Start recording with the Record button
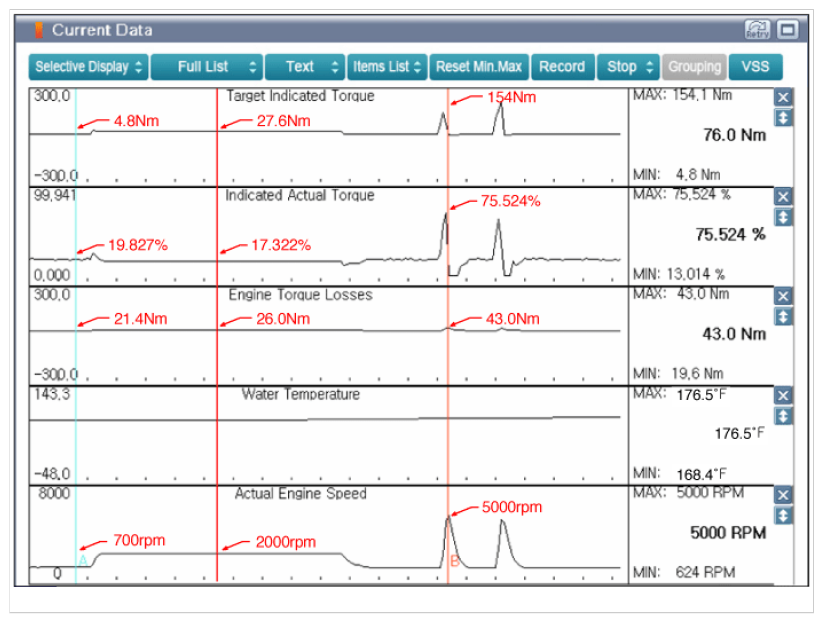The width and height of the screenshot is (823, 623). (562, 67)
